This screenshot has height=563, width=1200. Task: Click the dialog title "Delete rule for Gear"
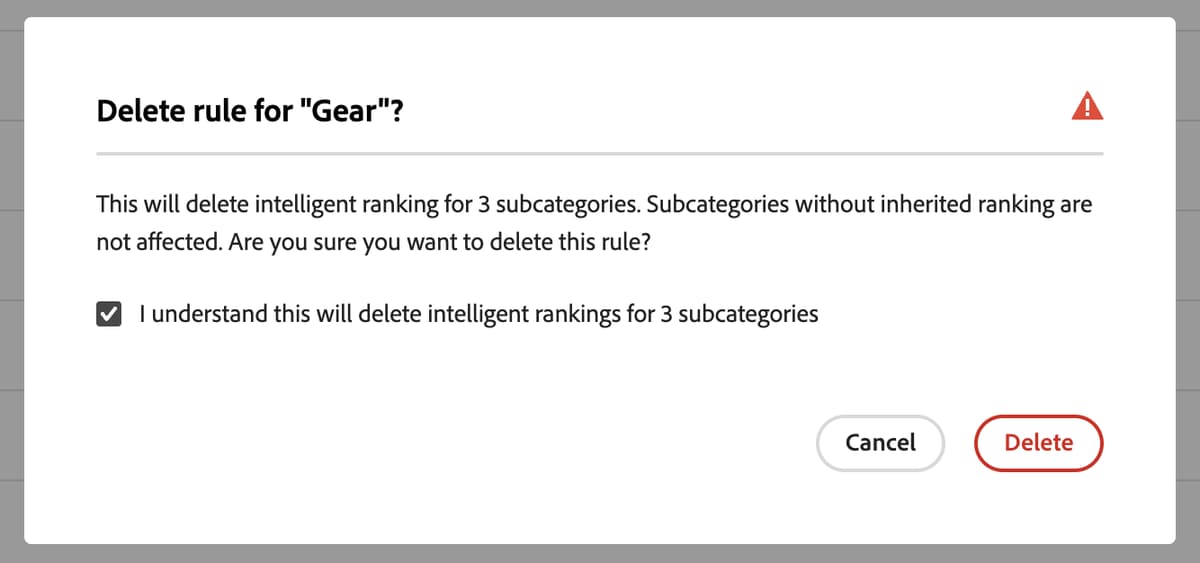(x=250, y=111)
